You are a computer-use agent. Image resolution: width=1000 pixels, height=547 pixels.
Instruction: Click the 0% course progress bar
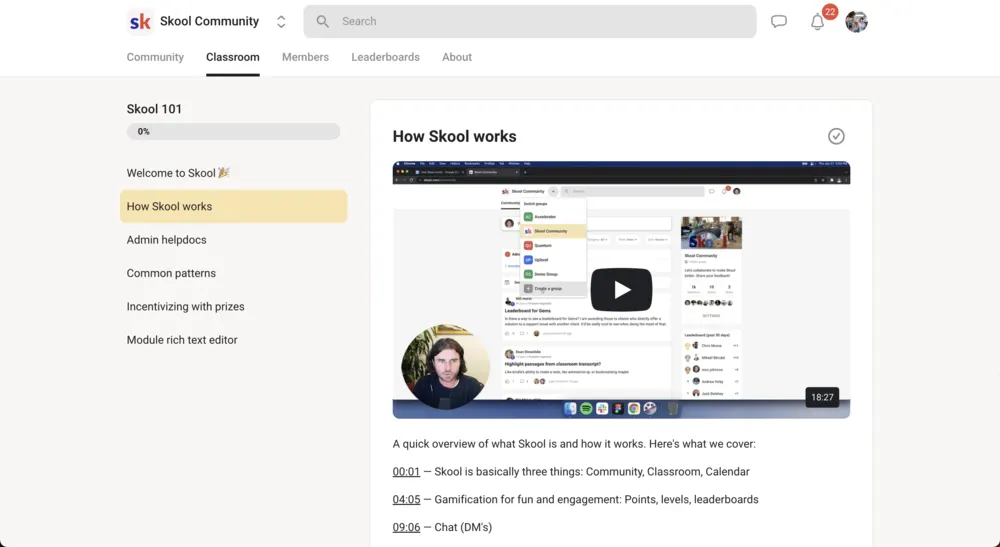[233, 131]
